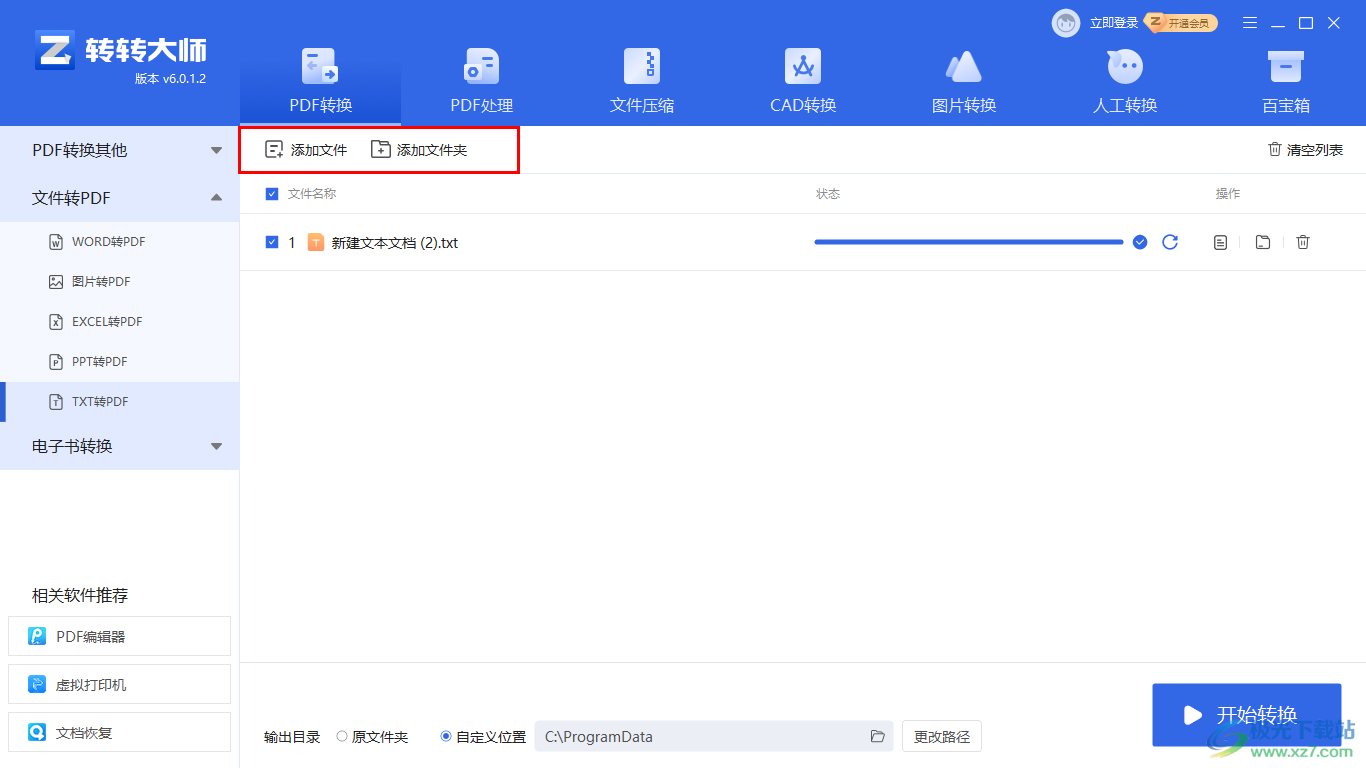Open the 虚拟打印机 recommendation
The image size is (1366, 768).
[119, 684]
